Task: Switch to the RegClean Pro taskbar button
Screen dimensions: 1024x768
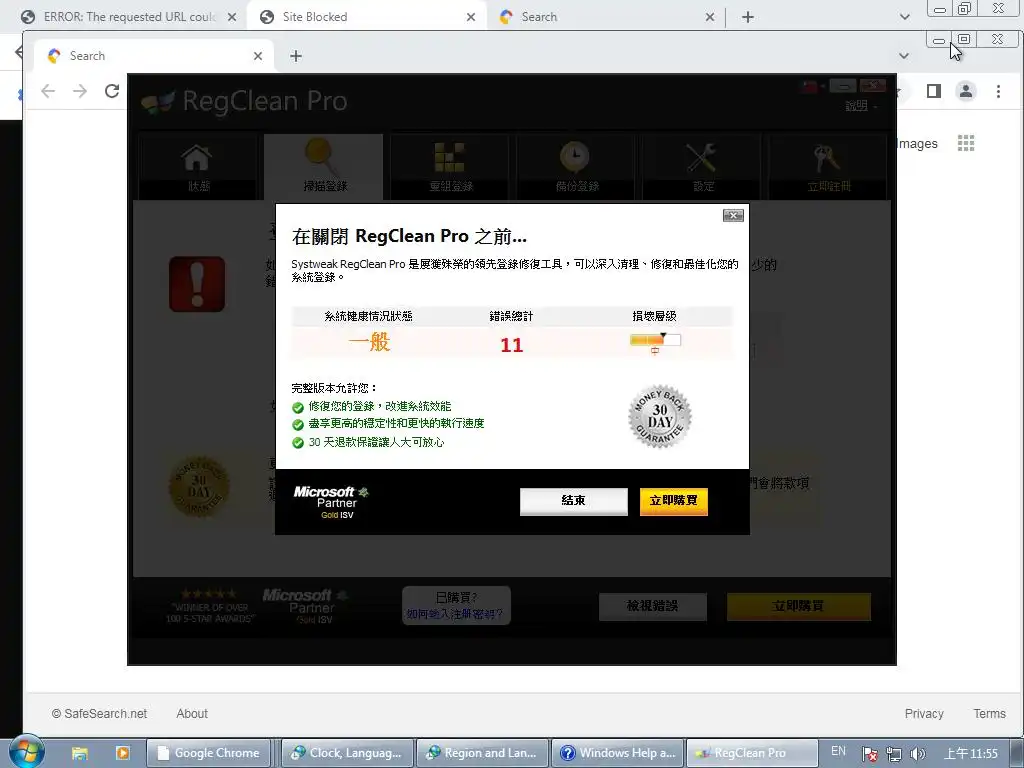Action: [752, 753]
